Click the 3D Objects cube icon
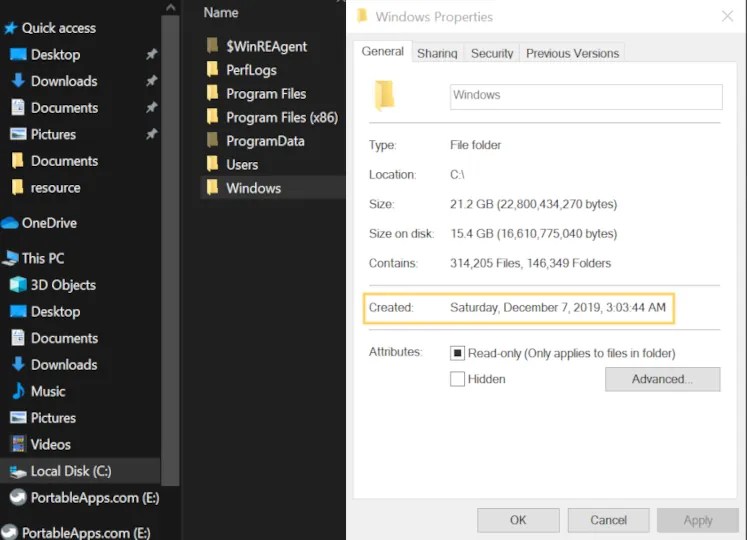This screenshot has height=540, width=747. tap(18, 285)
